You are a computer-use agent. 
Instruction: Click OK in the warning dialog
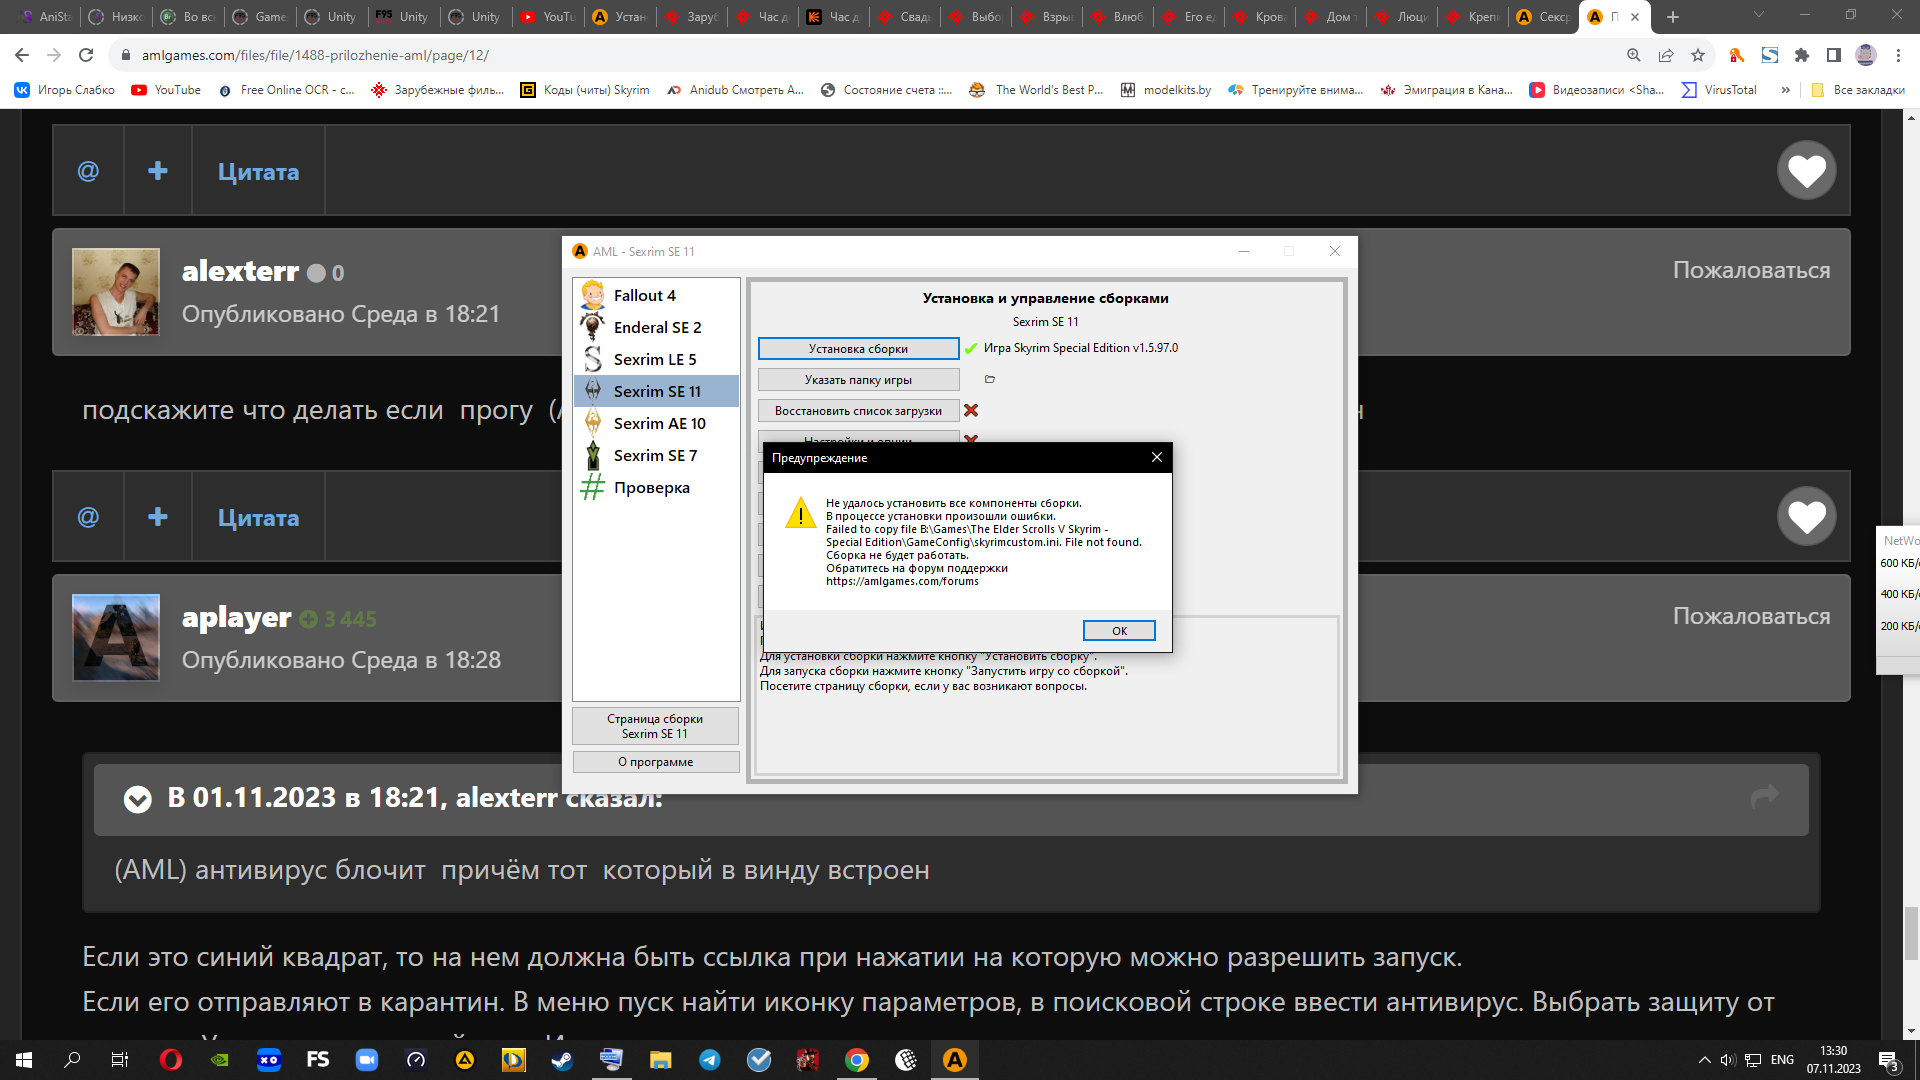click(x=1119, y=631)
